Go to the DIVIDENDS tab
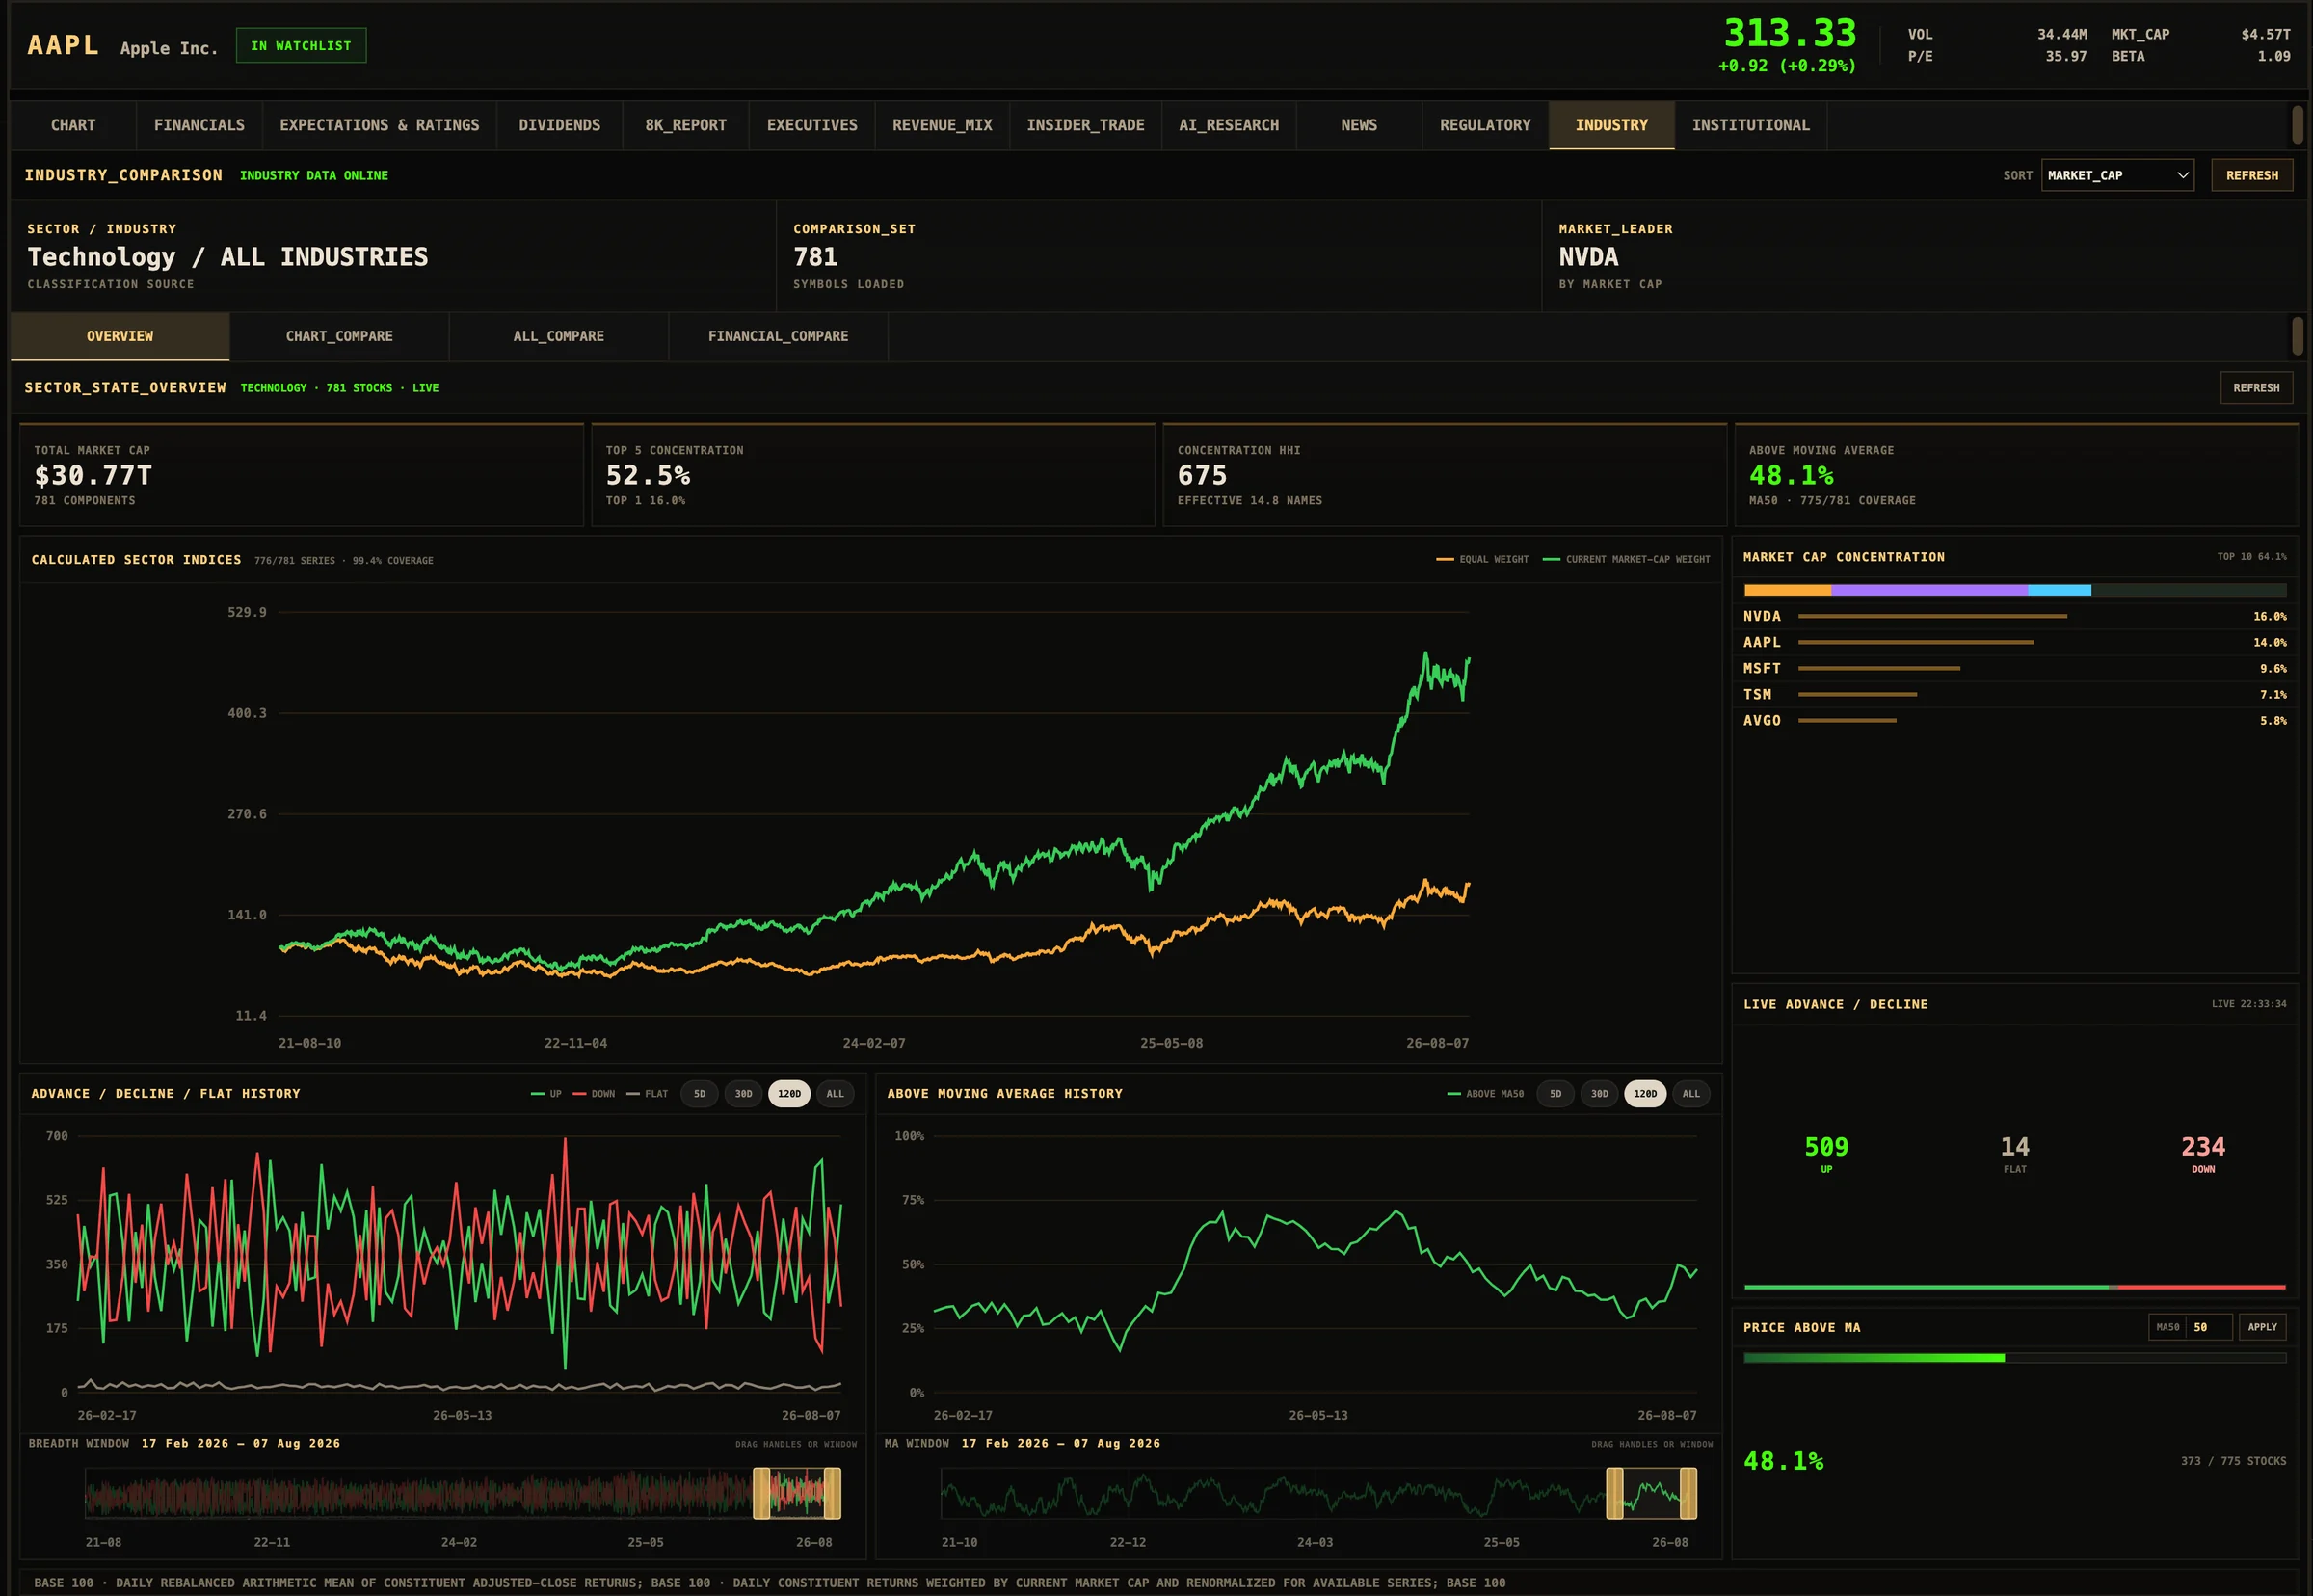Screen dimensions: 2313x1596 click(559, 125)
